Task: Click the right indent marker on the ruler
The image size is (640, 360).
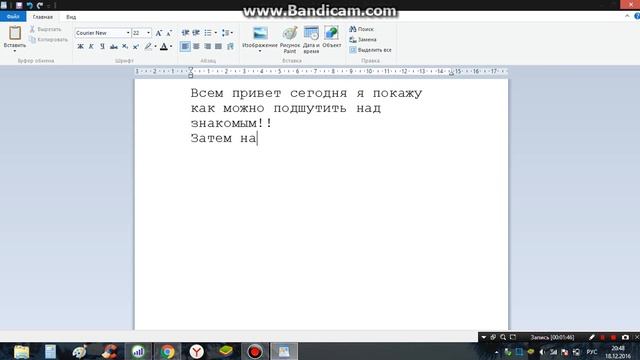Action: pyautogui.click(x=451, y=73)
